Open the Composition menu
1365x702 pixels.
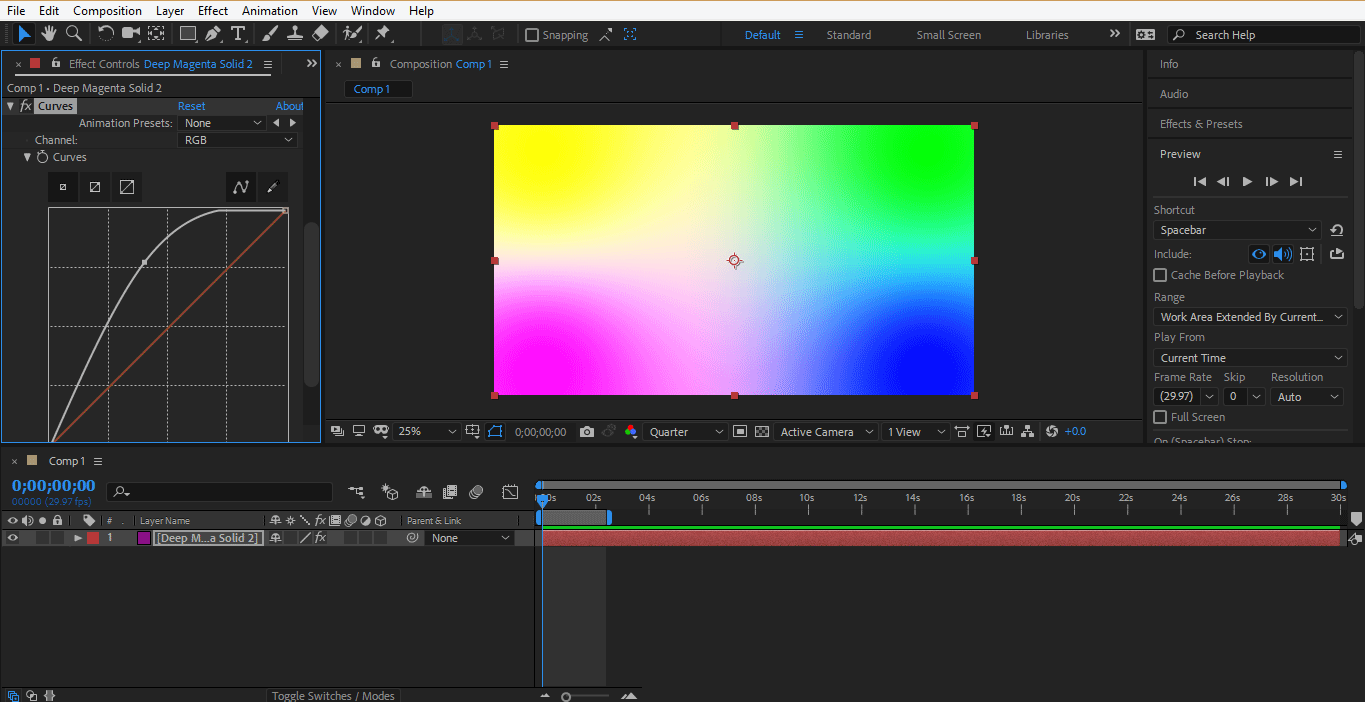107,11
